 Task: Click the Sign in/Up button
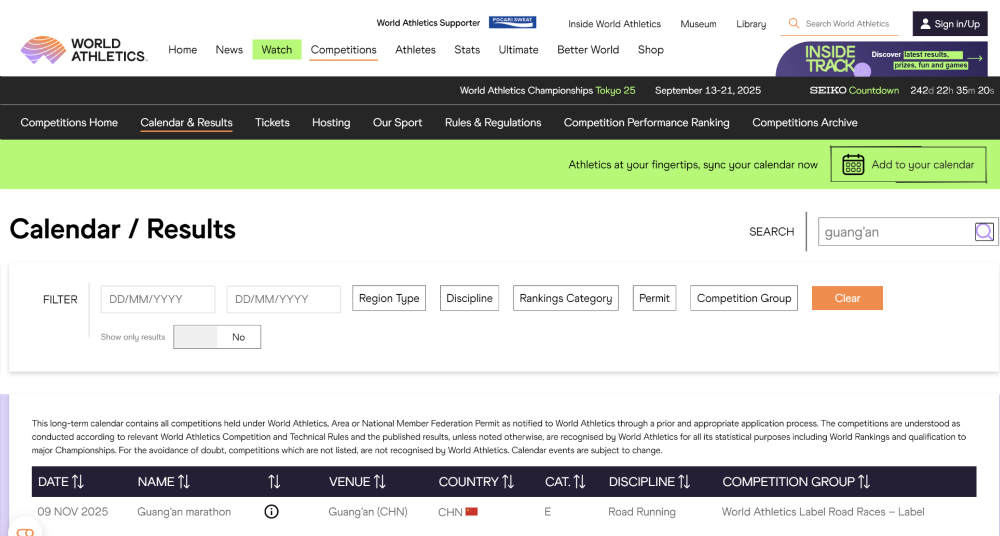949,24
